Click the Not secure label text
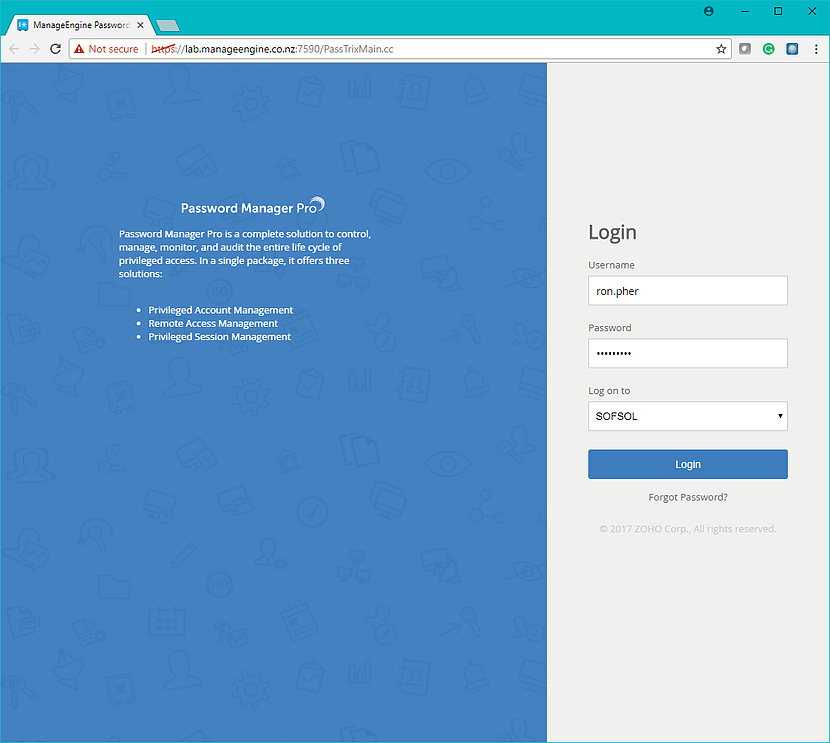 click(113, 49)
